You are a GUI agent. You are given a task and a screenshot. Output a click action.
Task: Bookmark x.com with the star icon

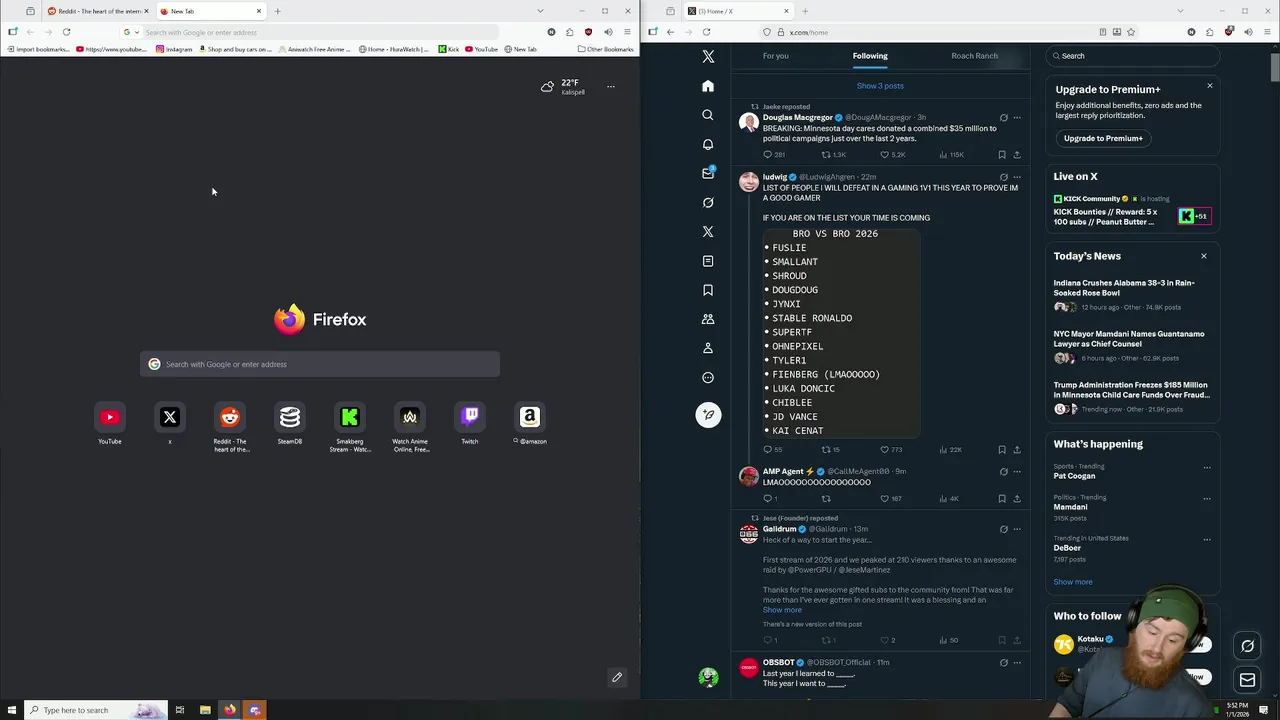[x=1131, y=32]
